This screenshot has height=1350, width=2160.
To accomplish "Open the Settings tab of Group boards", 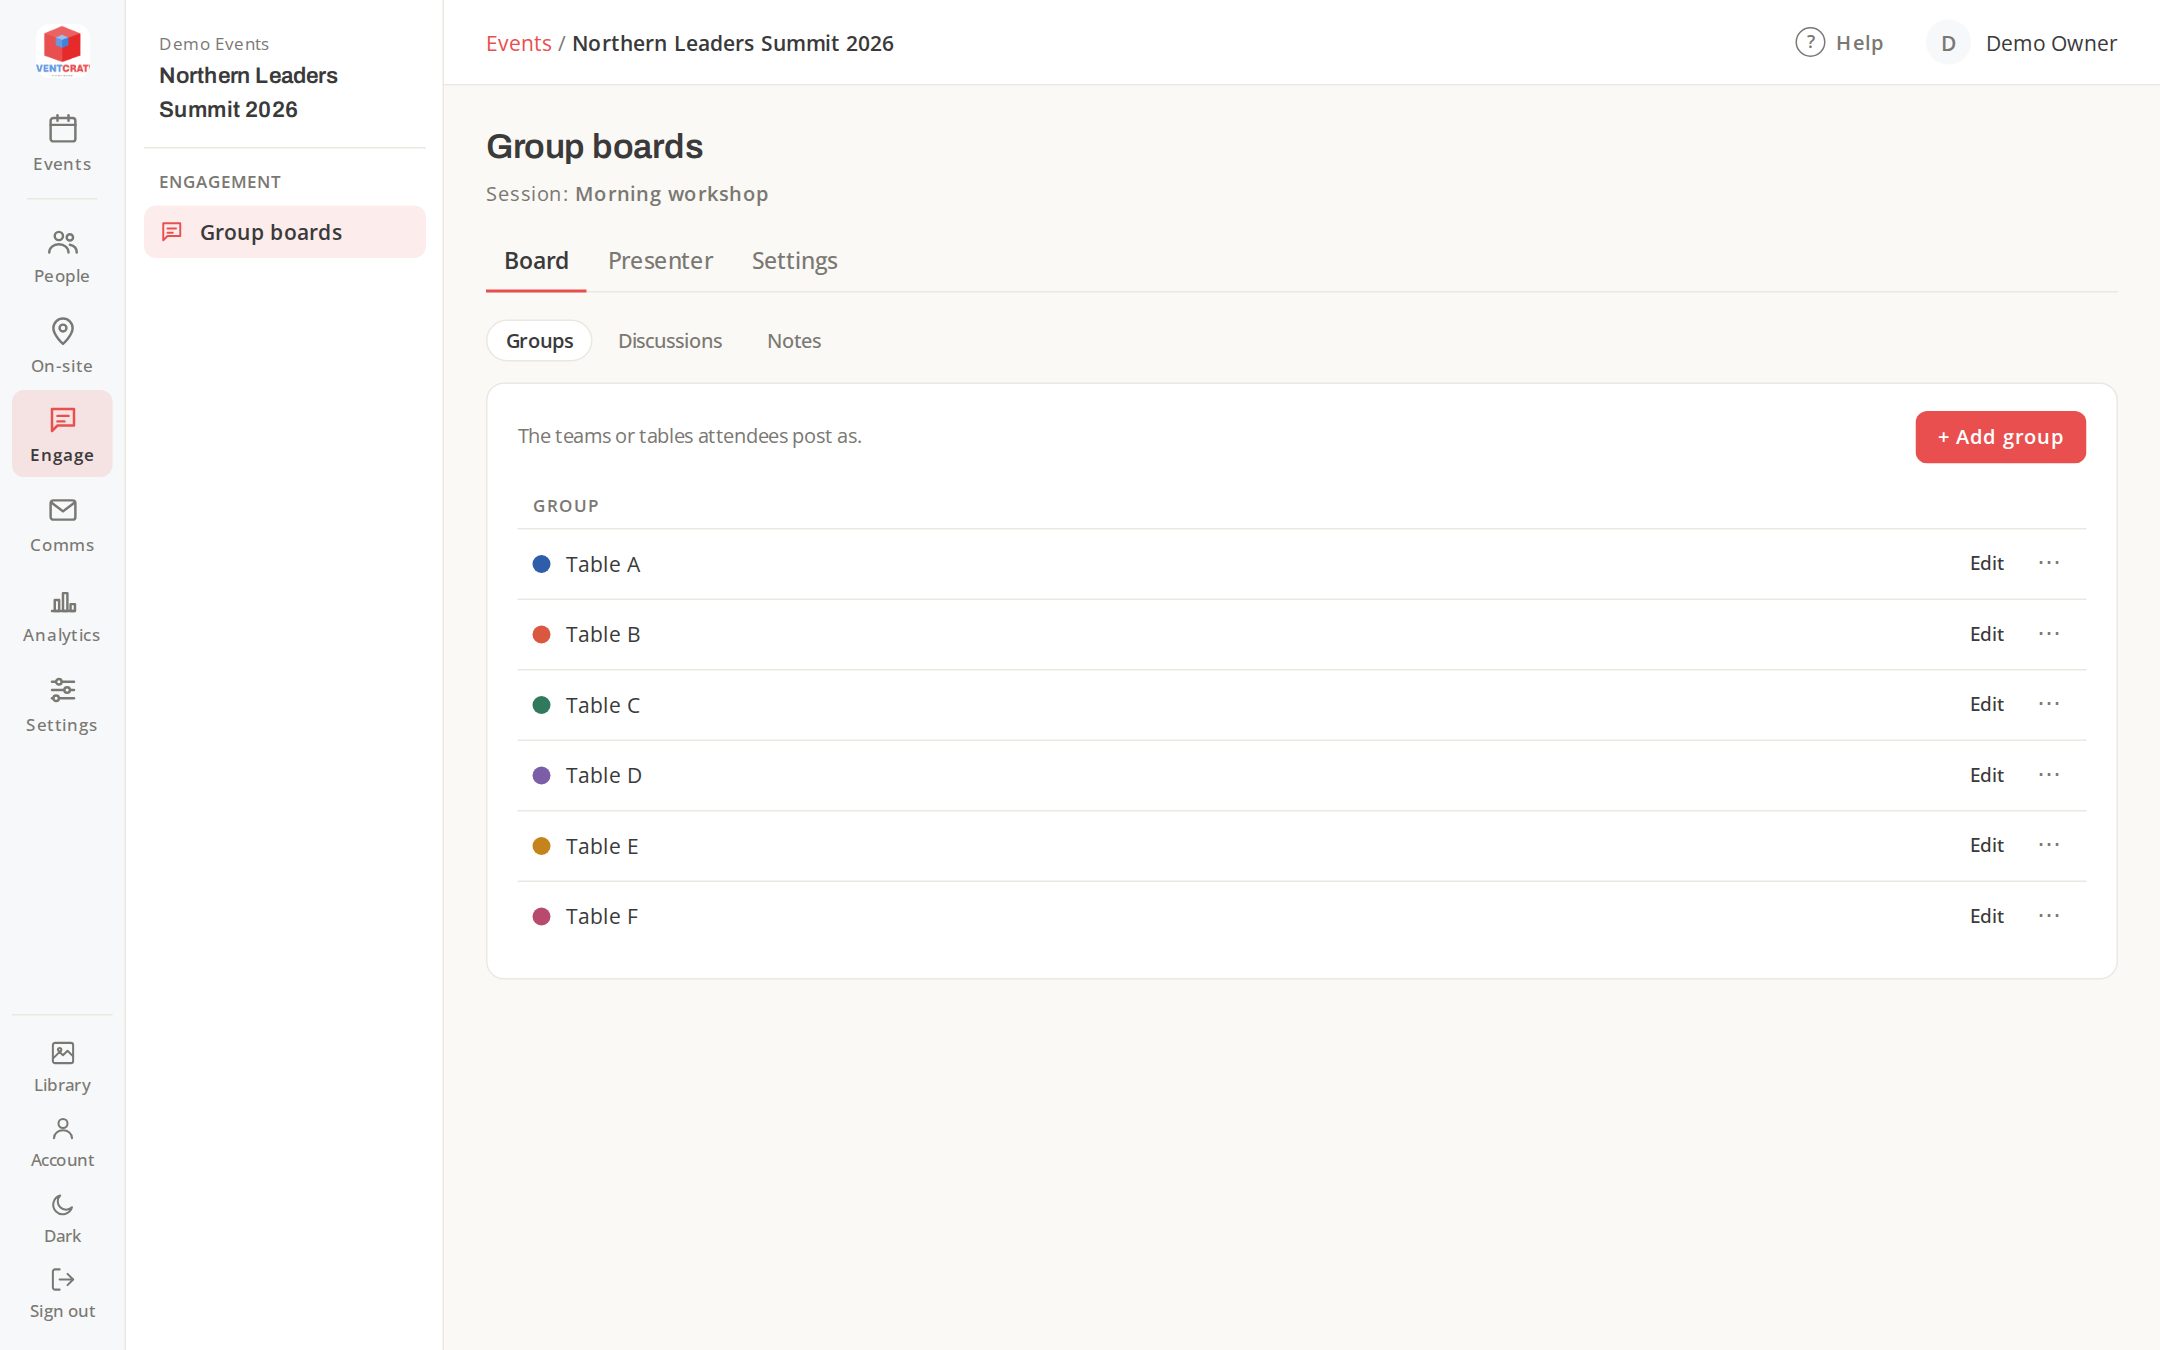I will (x=794, y=261).
